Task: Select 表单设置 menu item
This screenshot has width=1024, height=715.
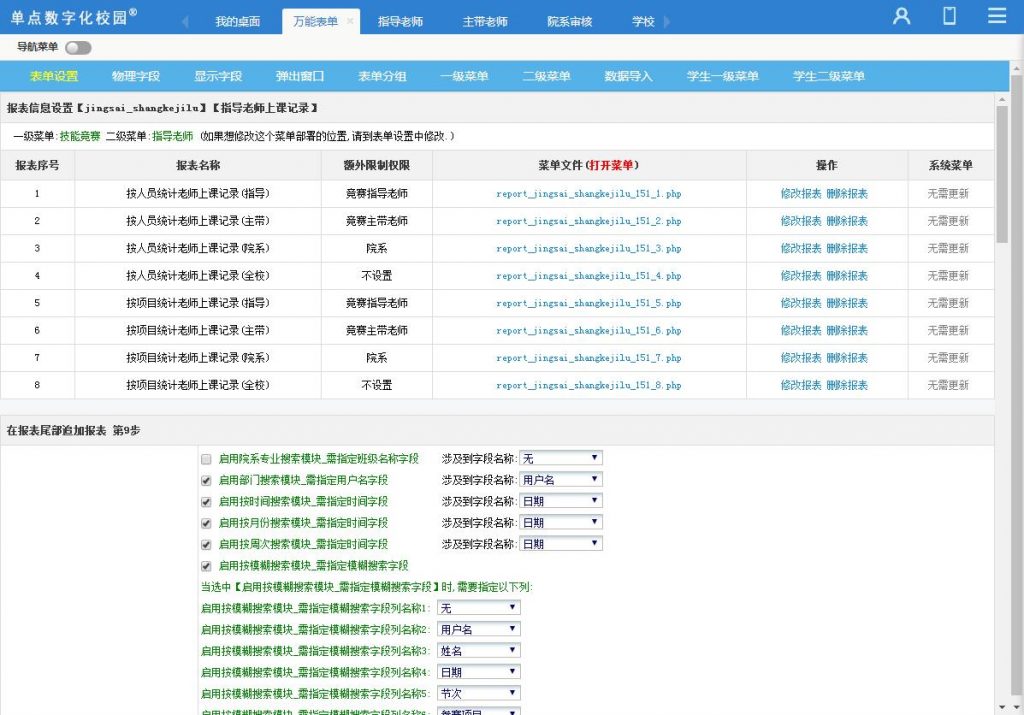Action: [x=54, y=76]
